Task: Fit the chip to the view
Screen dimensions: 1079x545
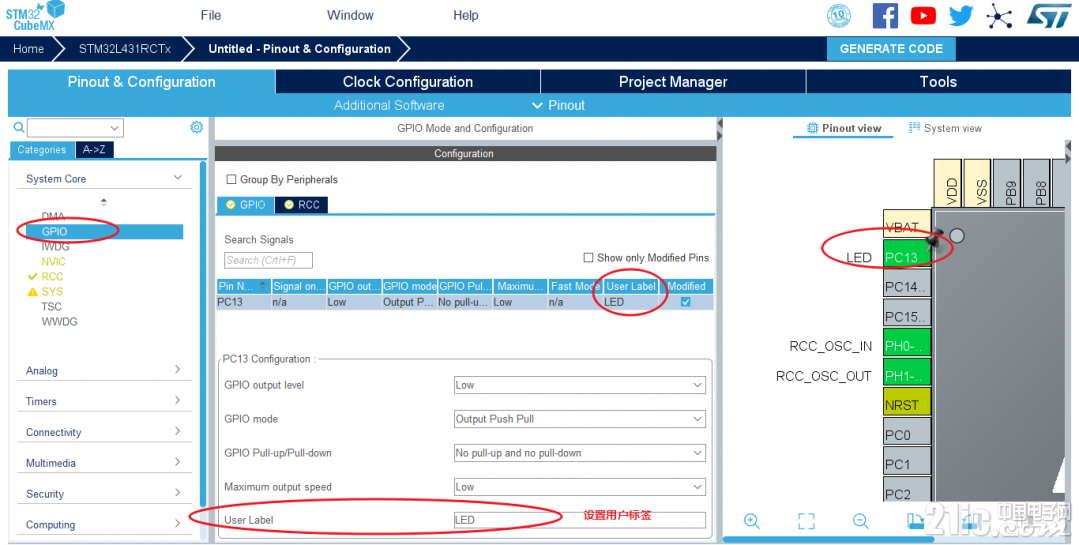Action: (806, 521)
